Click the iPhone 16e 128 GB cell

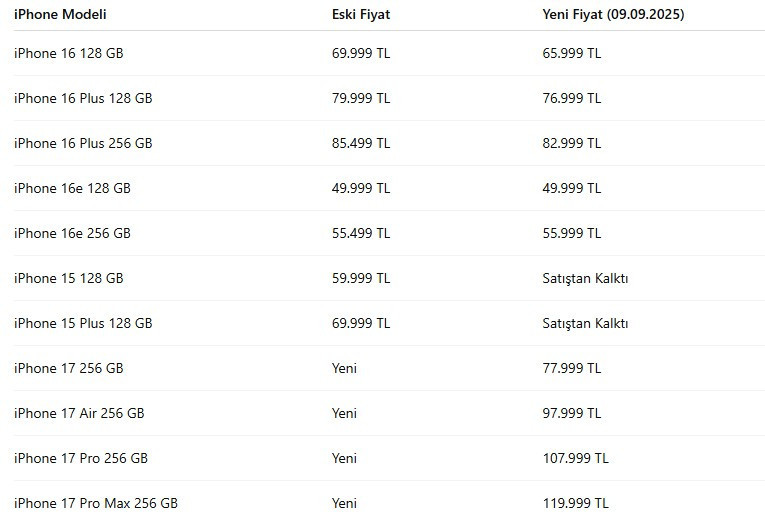pos(72,188)
